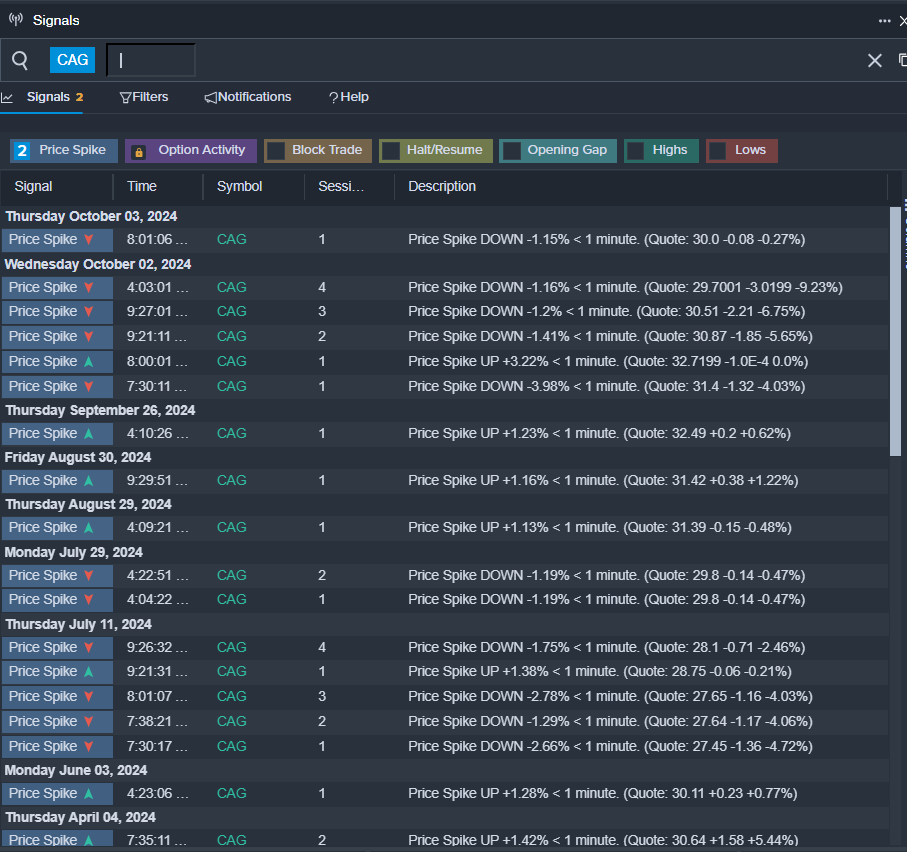Select the Thursday September 26, 2024 group header
This screenshot has height=852, width=907.
(100, 410)
